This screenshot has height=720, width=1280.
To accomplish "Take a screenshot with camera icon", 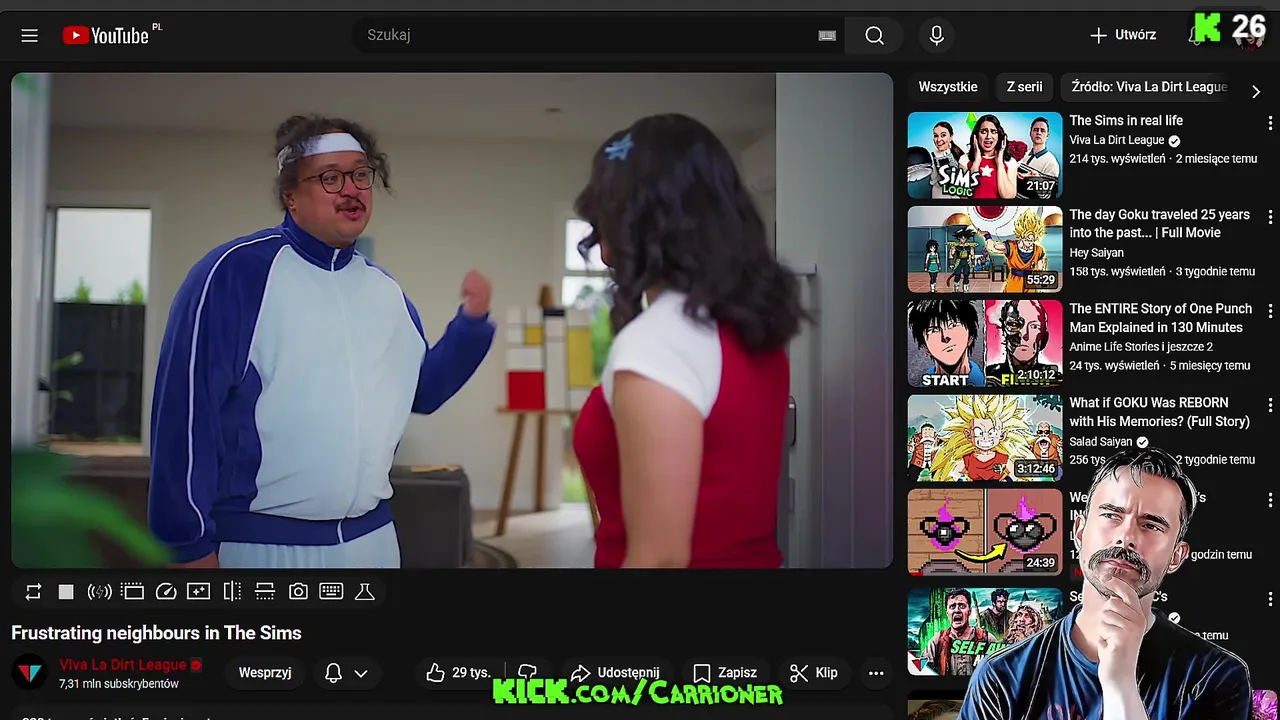I will [x=298, y=592].
